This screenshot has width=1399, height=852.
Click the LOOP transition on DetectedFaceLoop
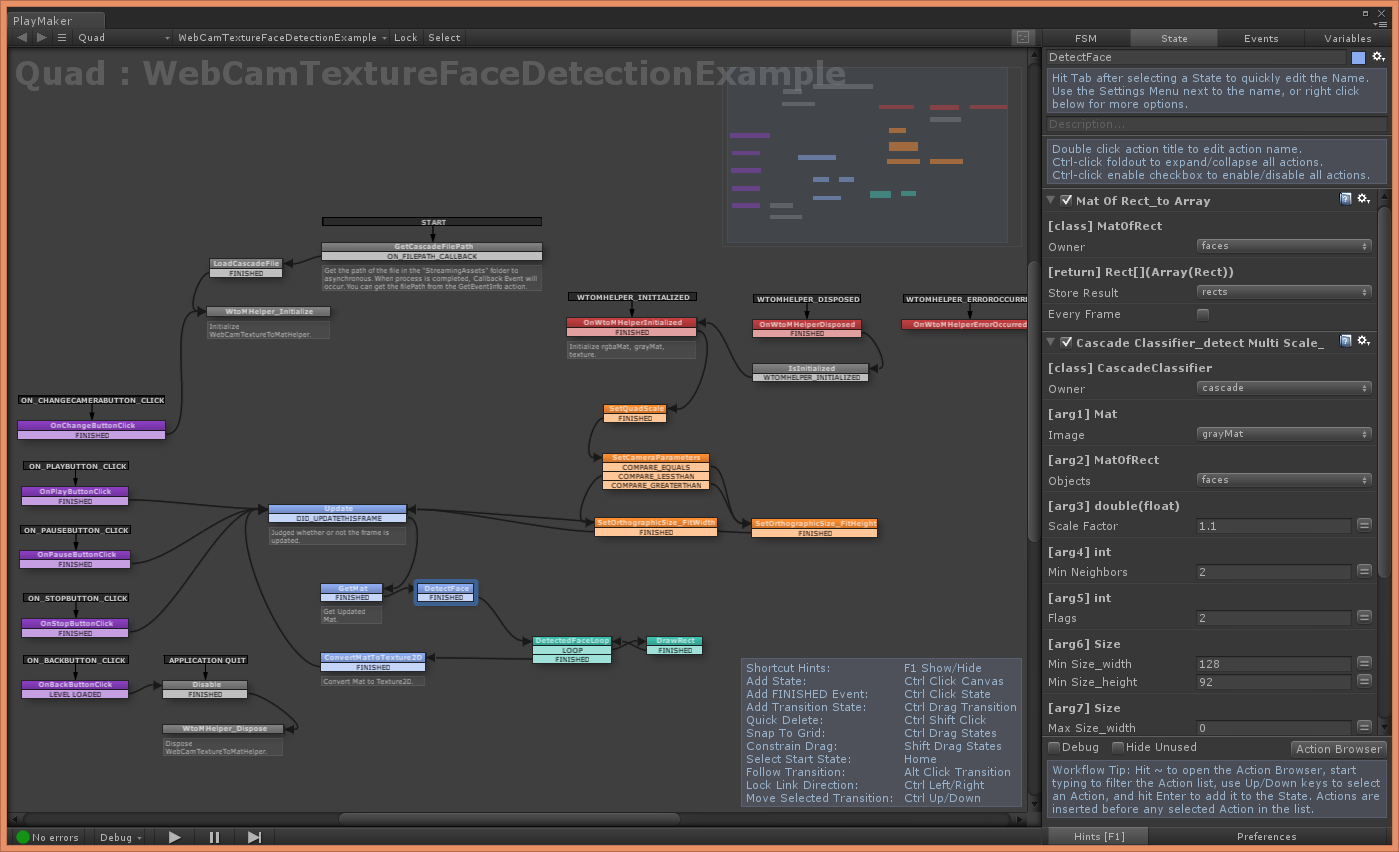pos(571,650)
